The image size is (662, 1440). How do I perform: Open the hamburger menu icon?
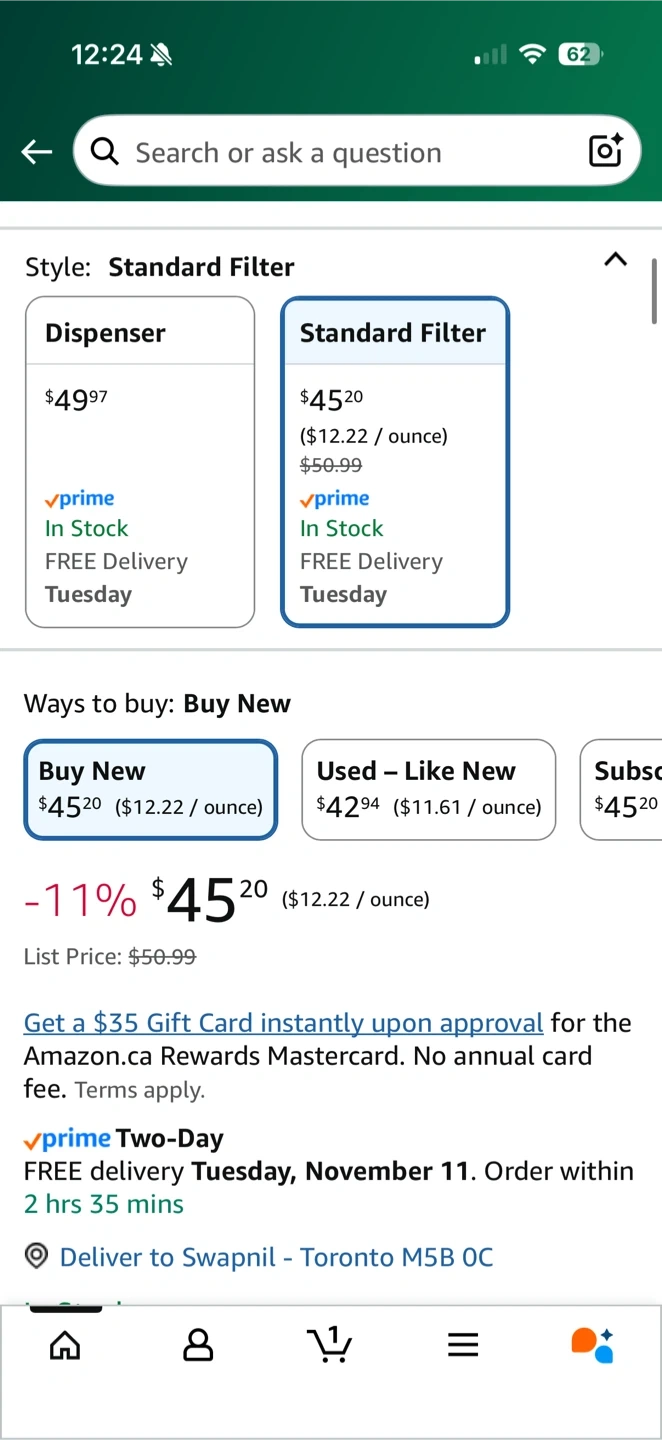coord(463,1345)
